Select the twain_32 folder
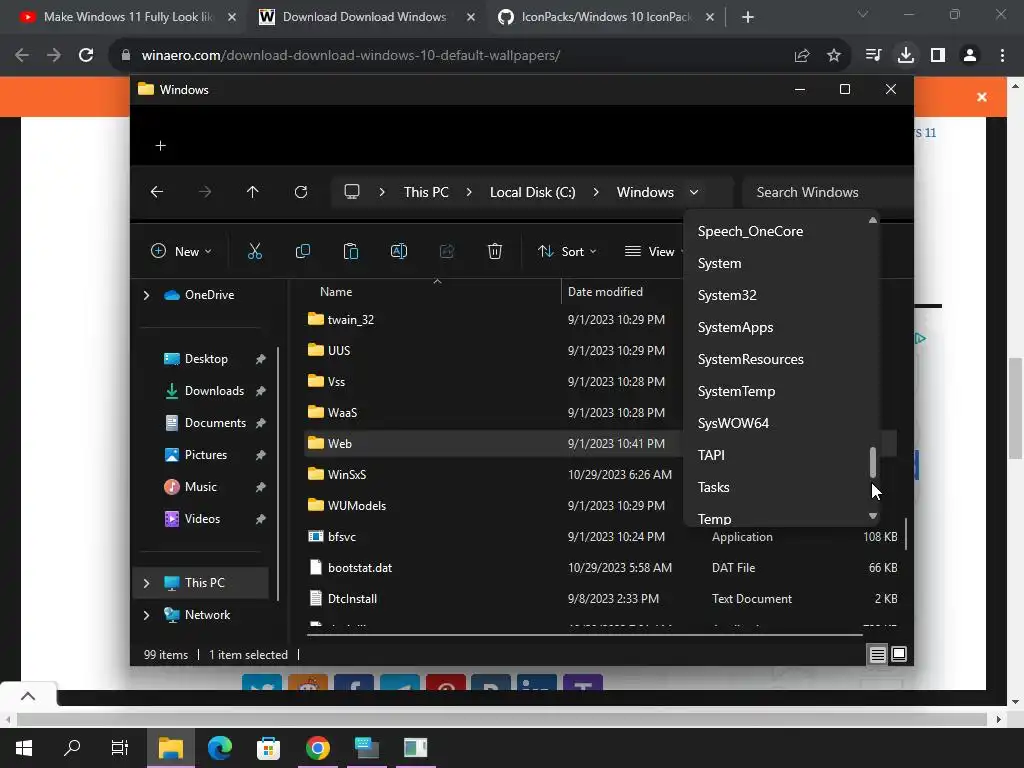 [351, 319]
